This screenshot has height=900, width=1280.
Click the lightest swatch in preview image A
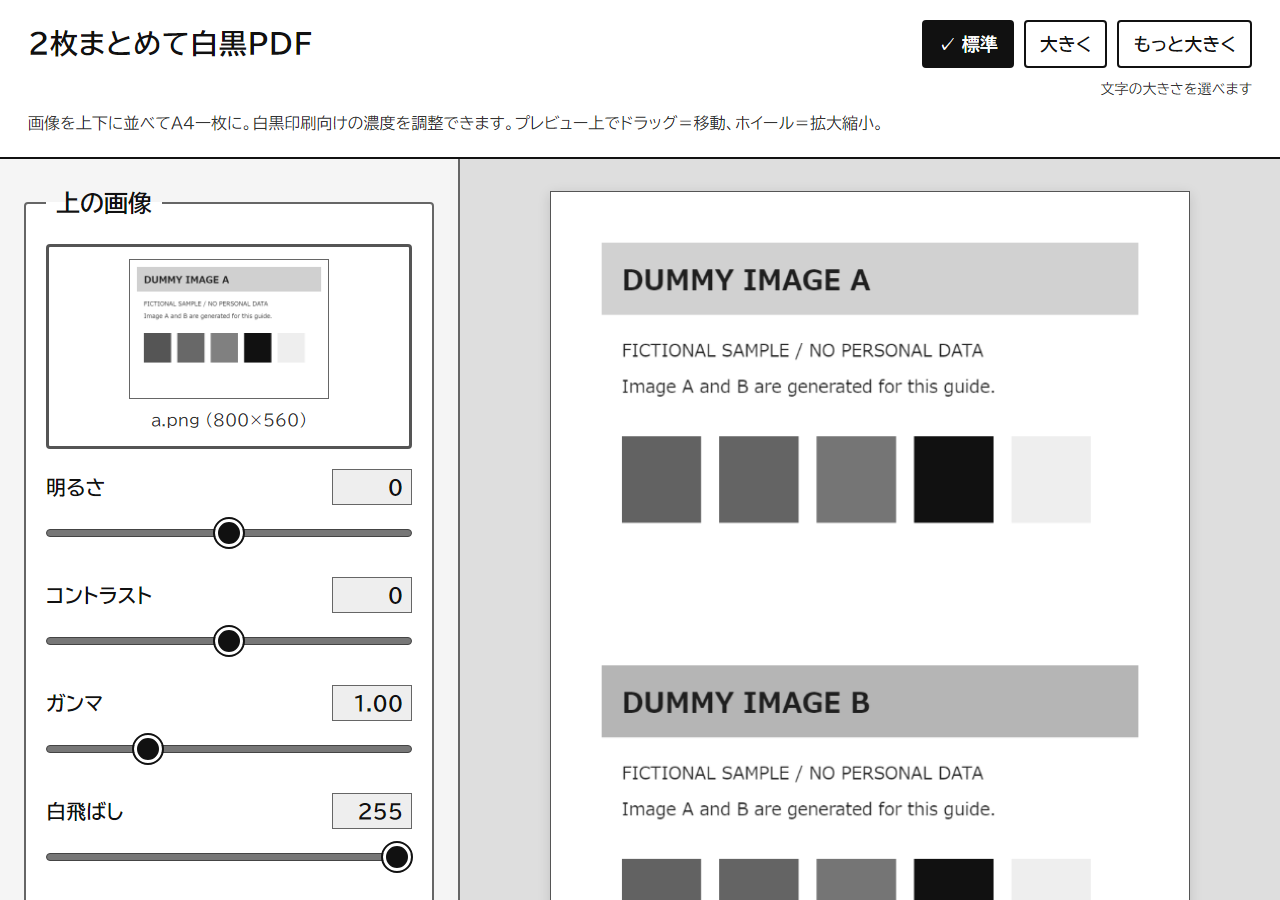(1051, 479)
